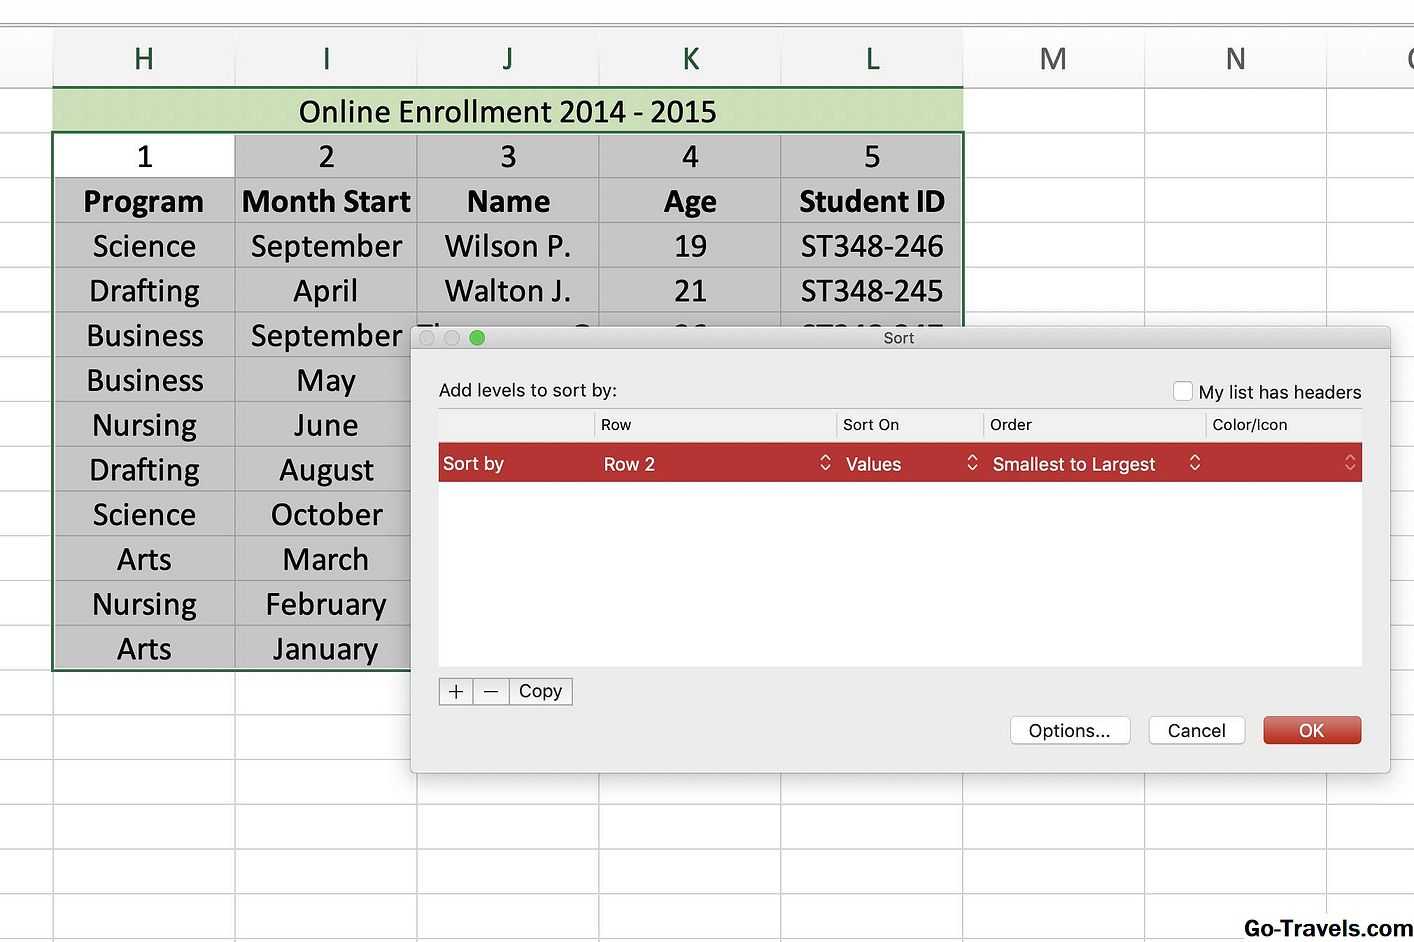Select column H header

pyautogui.click(x=144, y=59)
